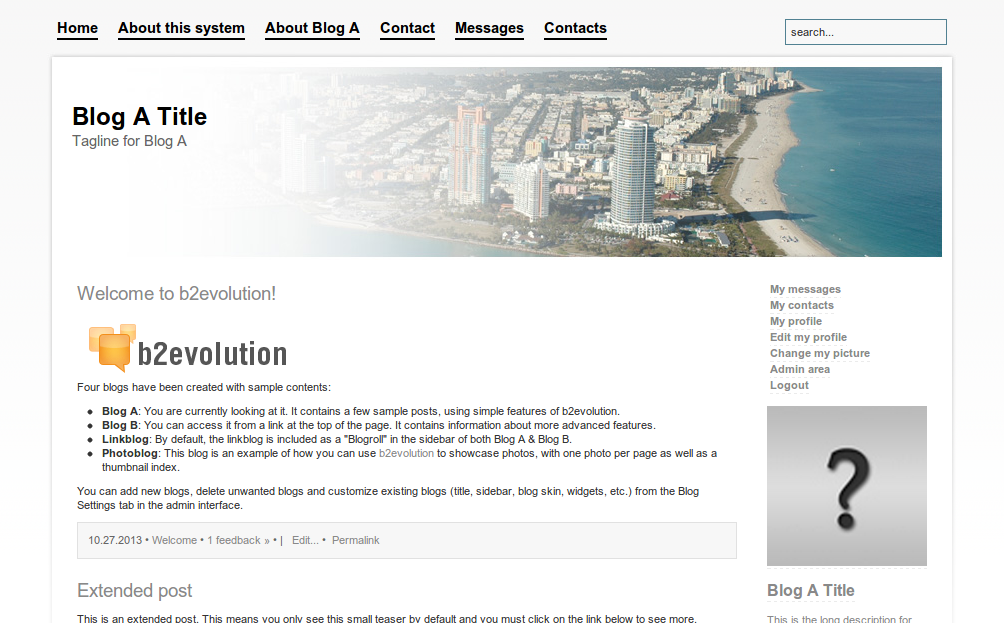Open About Blog A in top menu

coord(312,28)
